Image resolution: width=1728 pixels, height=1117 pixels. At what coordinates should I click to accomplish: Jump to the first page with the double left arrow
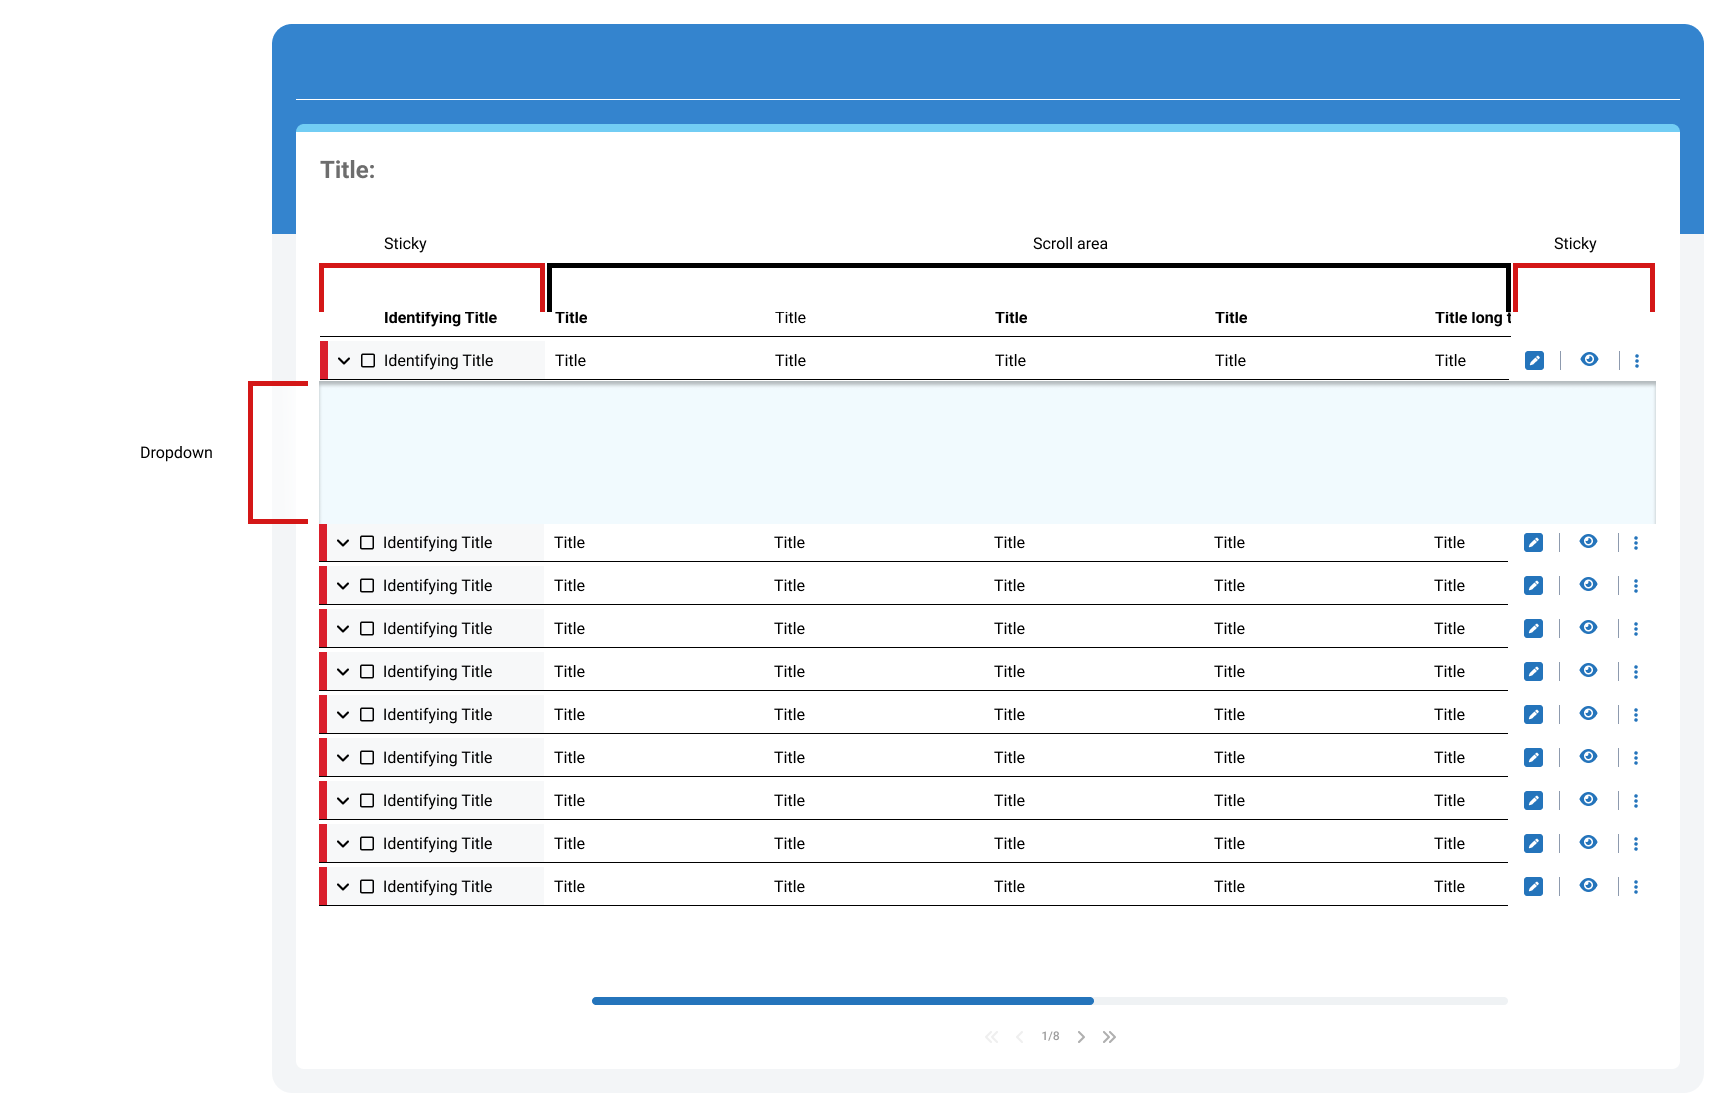click(992, 1037)
